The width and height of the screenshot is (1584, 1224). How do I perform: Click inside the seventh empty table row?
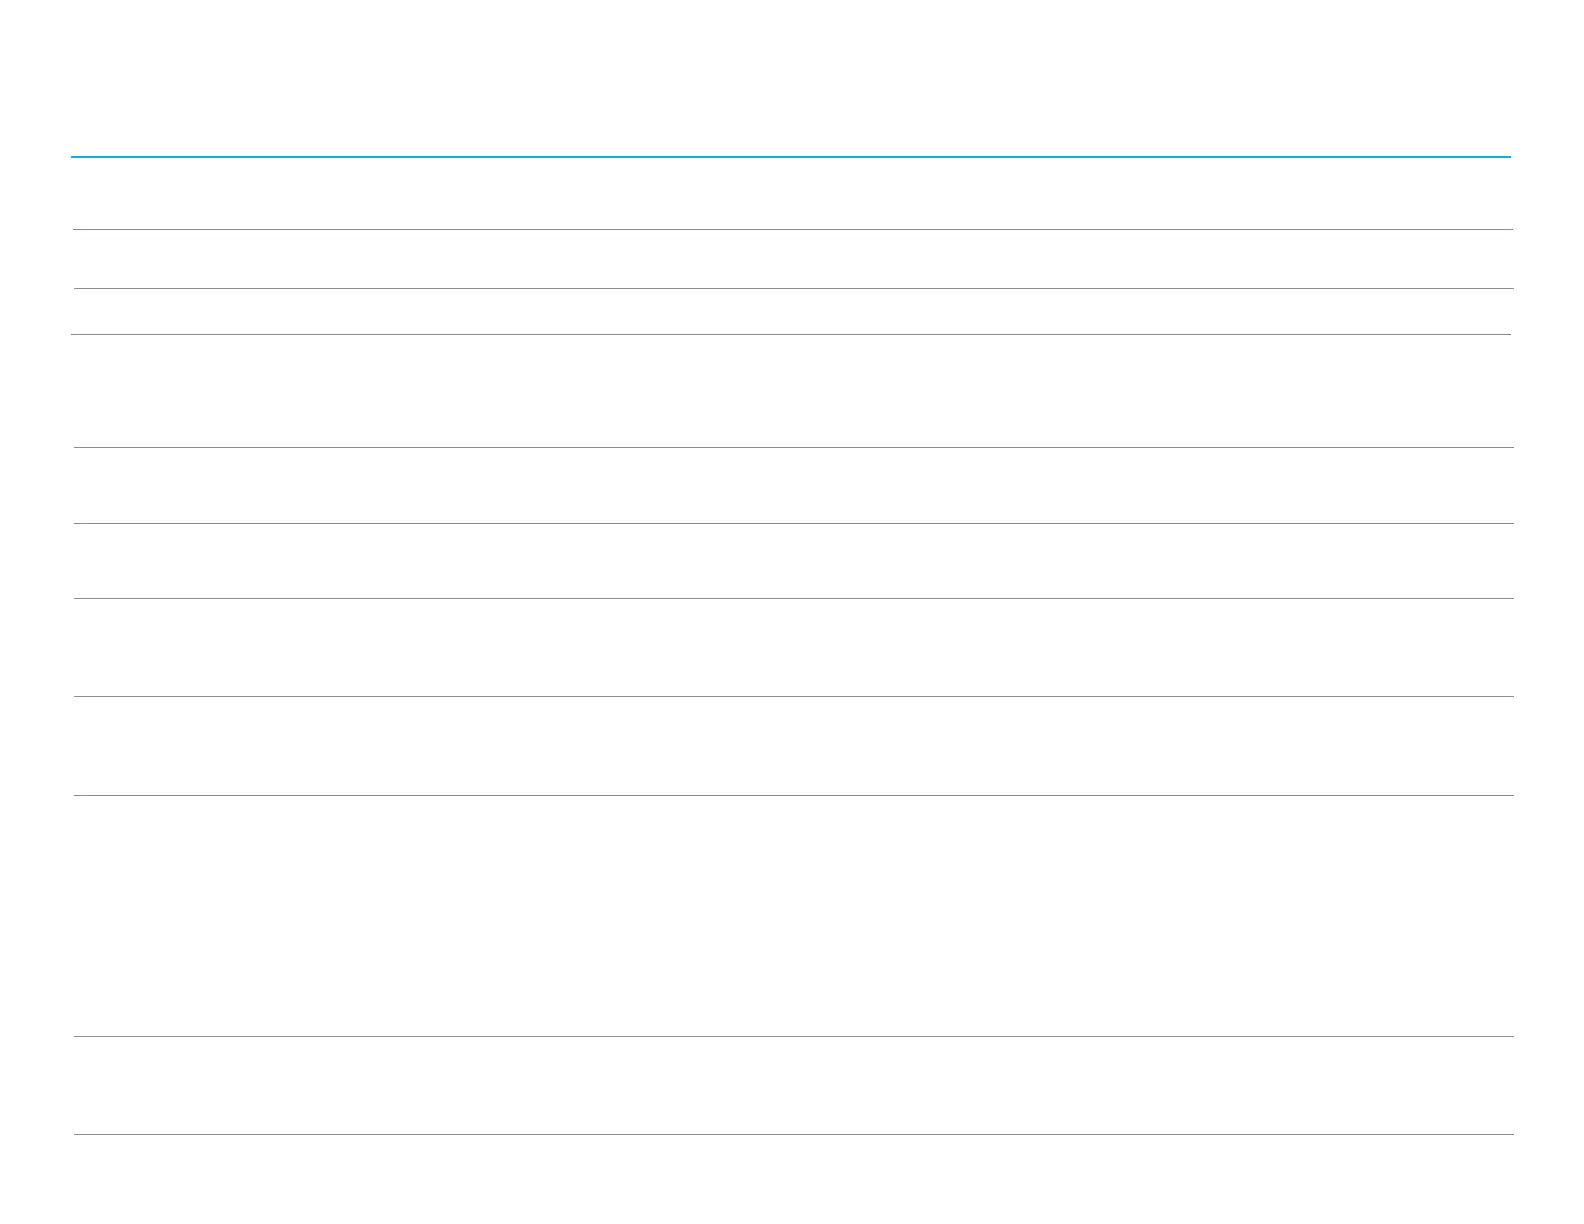pos(790,647)
